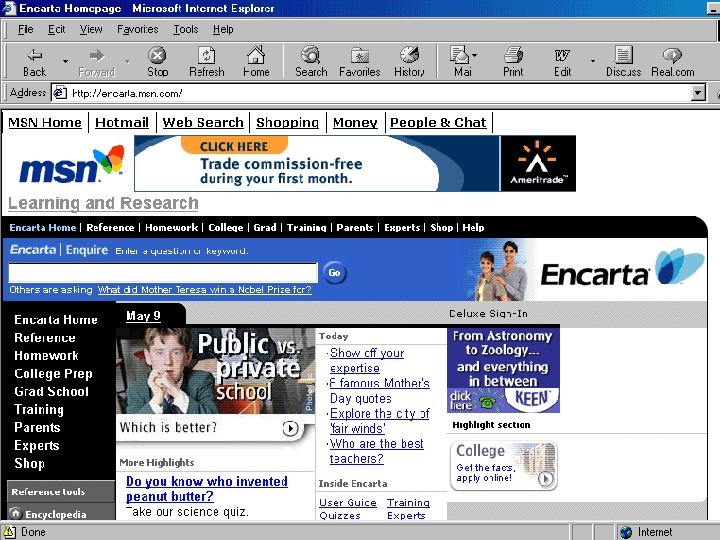Open the Forward history dropdown arrow
This screenshot has height=540, width=720.
point(127,61)
